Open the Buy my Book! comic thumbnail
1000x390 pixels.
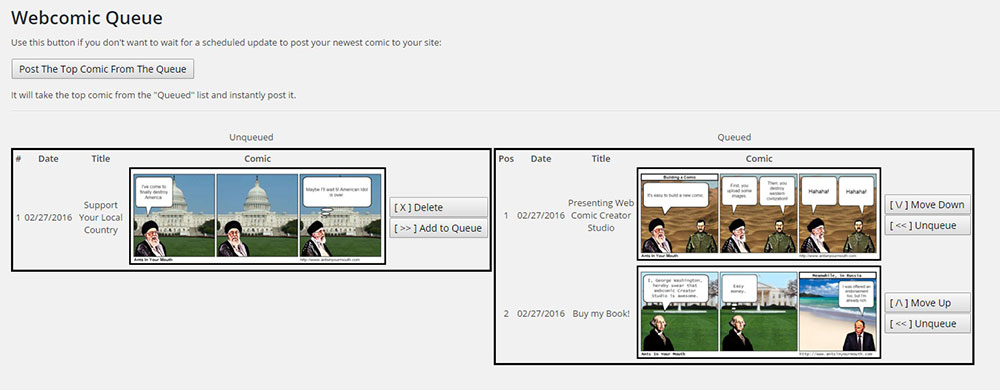(x=759, y=313)
